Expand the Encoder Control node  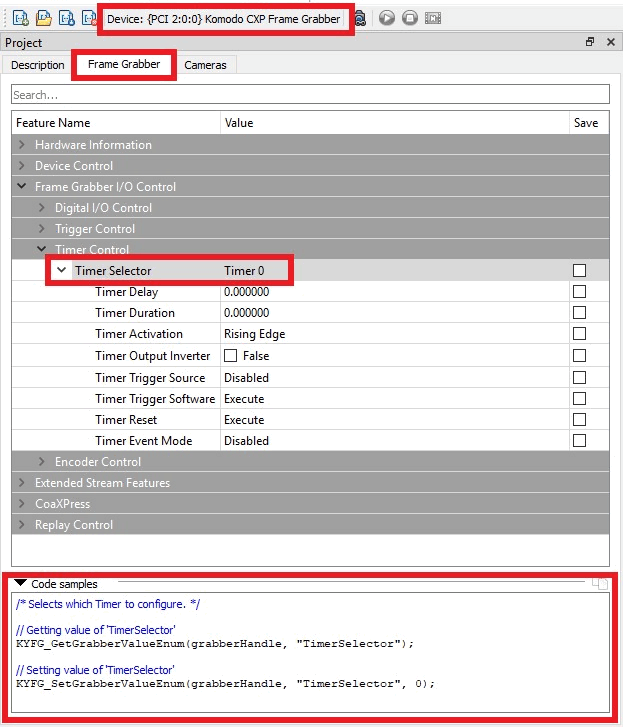42,462
